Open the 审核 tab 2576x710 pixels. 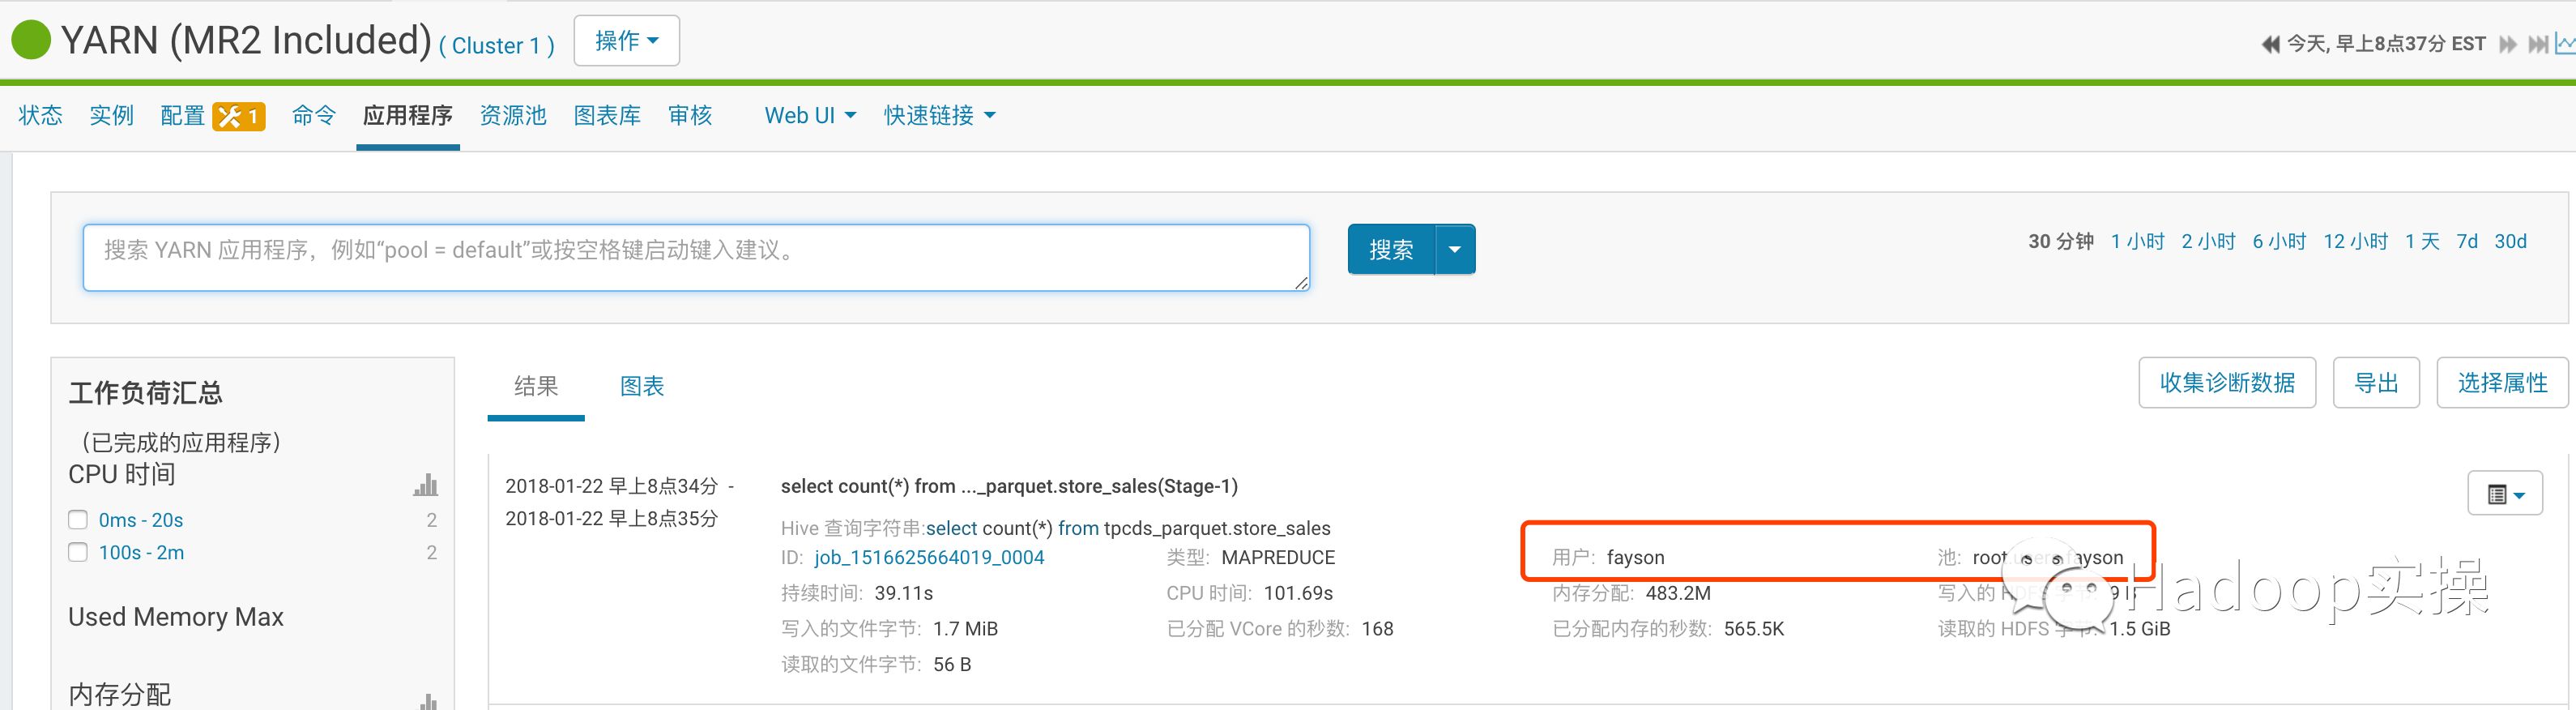690,116
